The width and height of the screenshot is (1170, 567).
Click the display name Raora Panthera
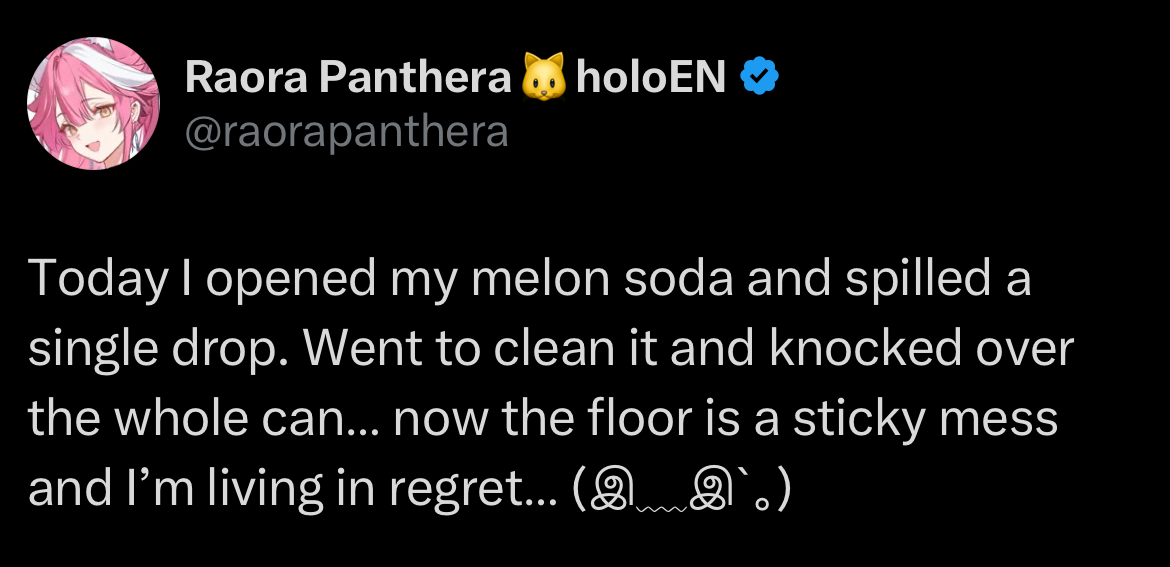[348, 77]
